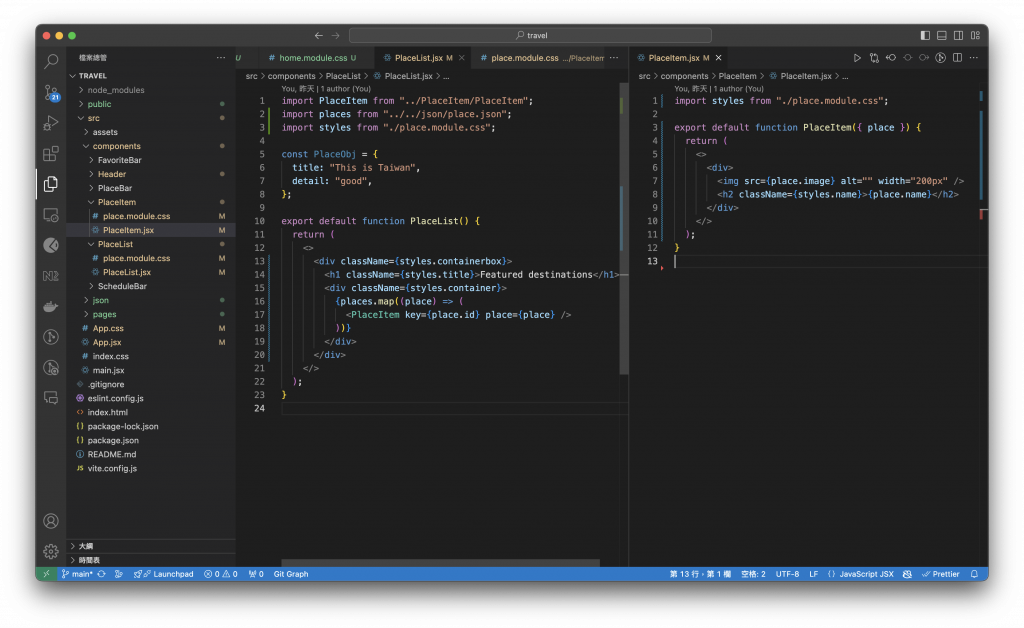
Task: Click Split Editor Right icon in right group
Action: (x=957, y=58)
